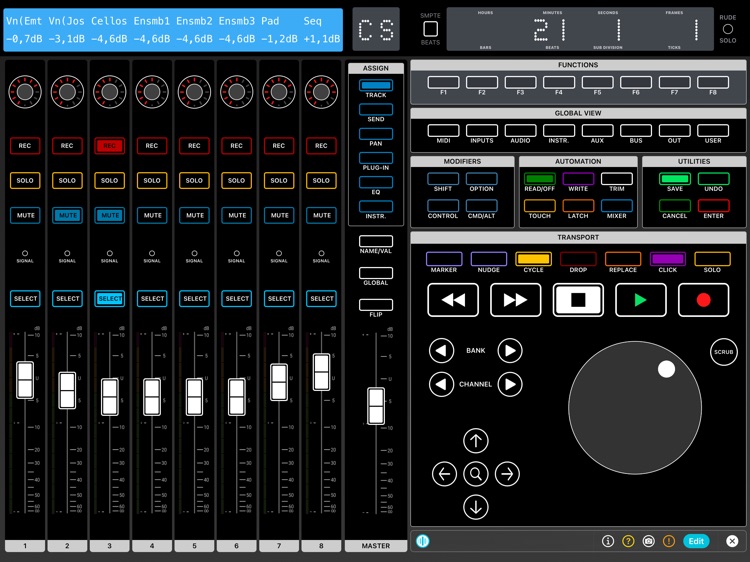Assign encoders to INSTR.

coord(376,207)
